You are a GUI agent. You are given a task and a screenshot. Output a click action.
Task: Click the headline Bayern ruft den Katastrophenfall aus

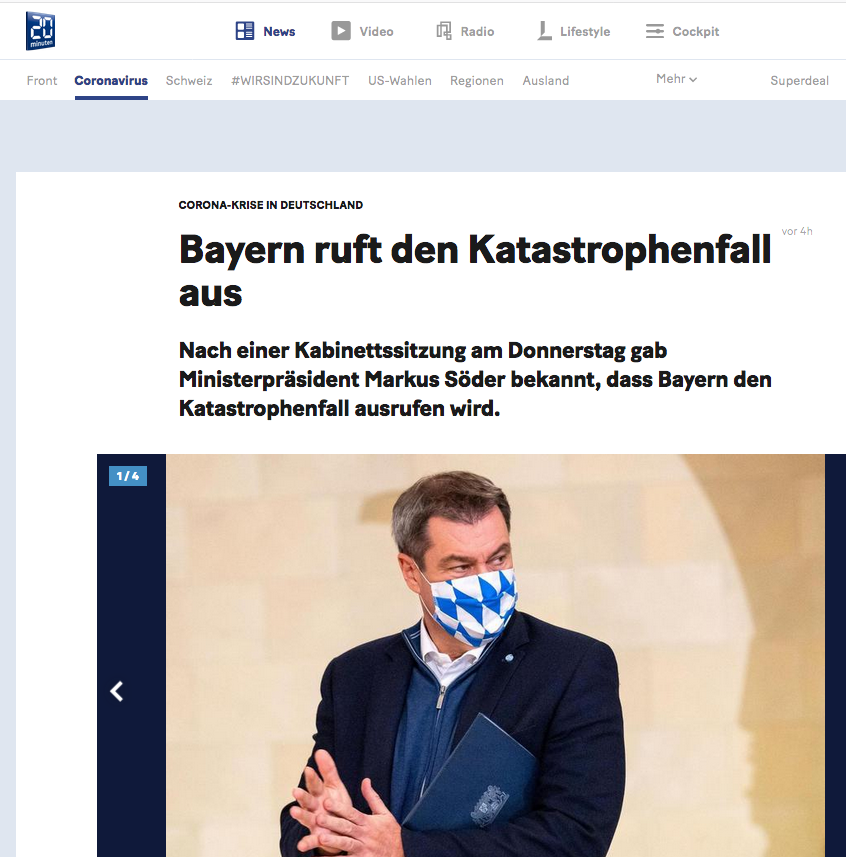point(475,270)
